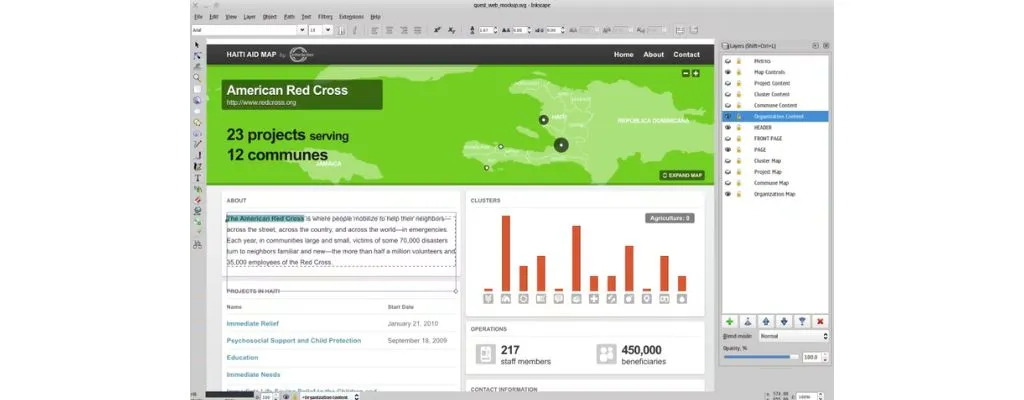The width and height of the screenshot is (1024, 400).
Task: Select the Spiral tool
Action: 197,133
